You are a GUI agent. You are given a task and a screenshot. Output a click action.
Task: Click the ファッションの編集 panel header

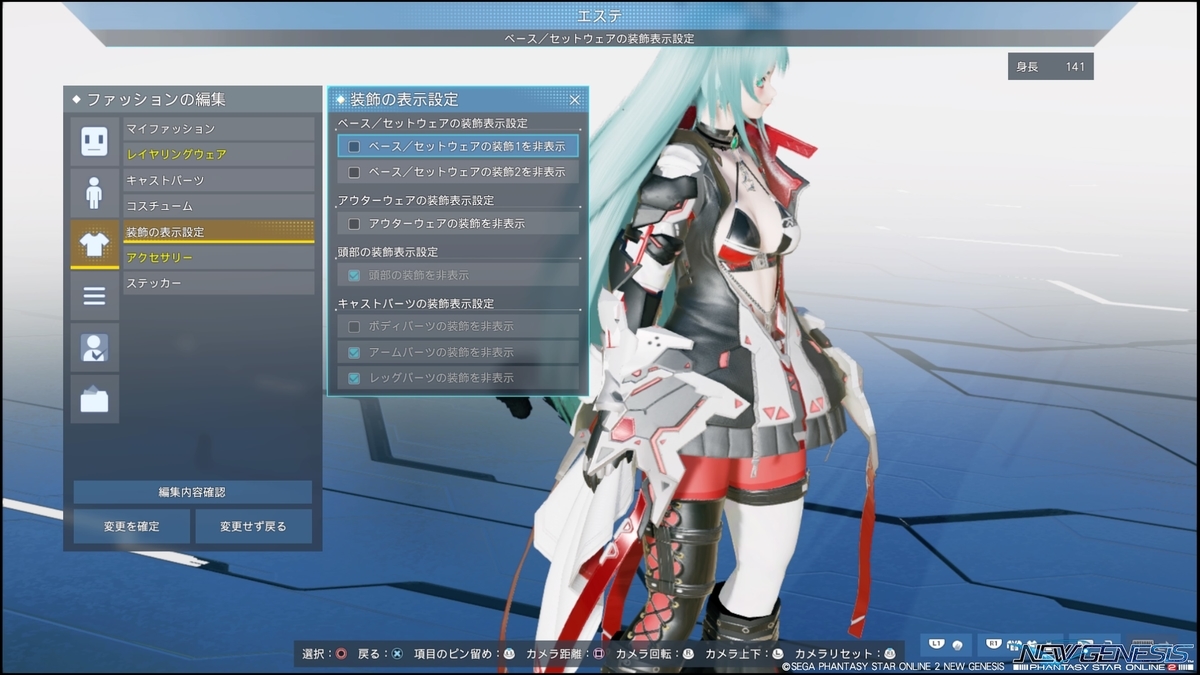pos(193,99)
